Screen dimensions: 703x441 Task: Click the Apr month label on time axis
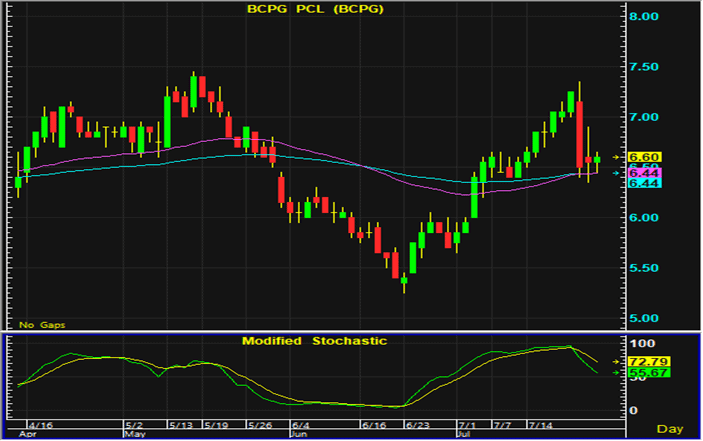pos(28,435)
